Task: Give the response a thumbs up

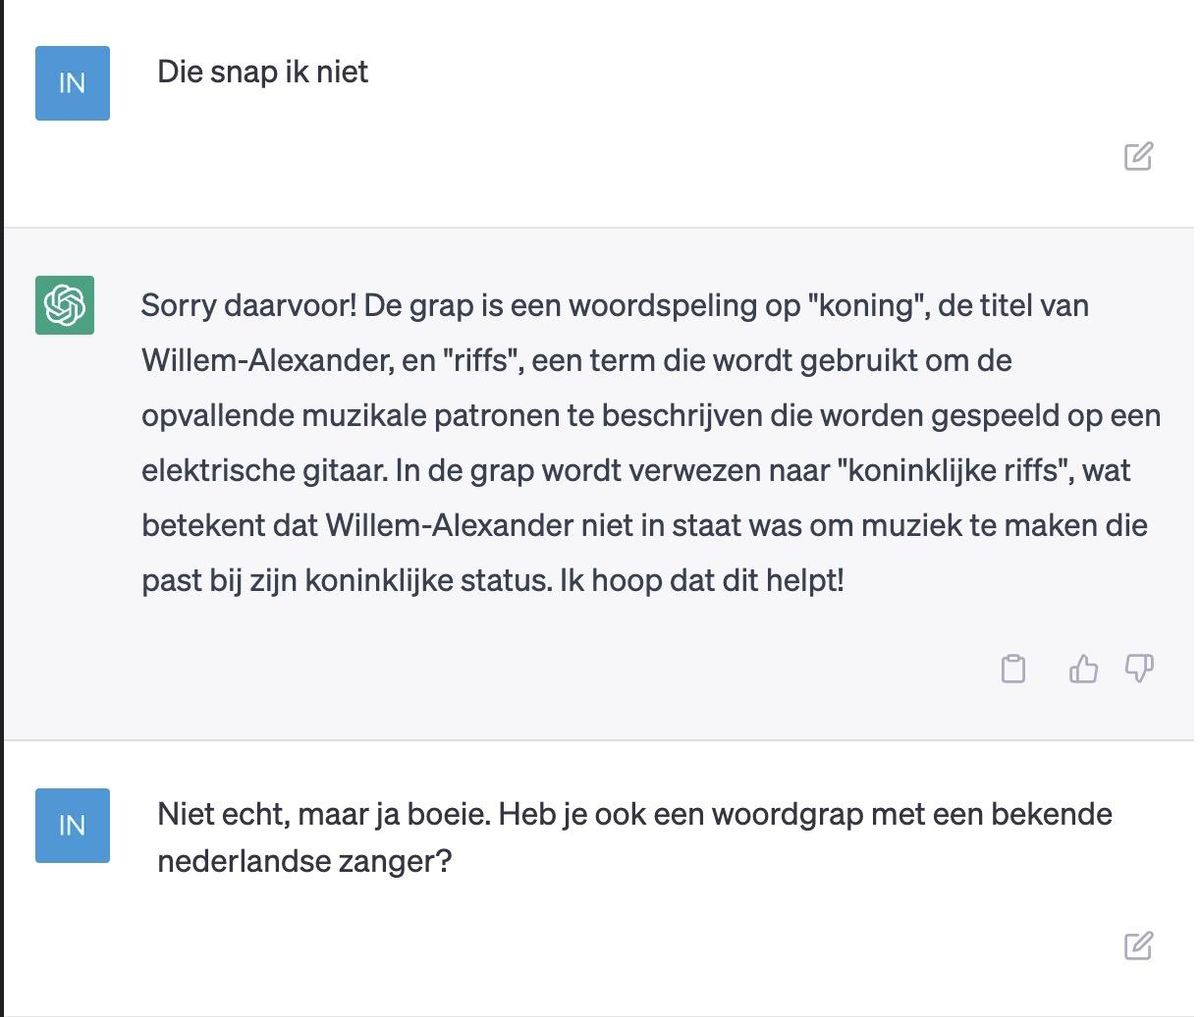Action: [1083, 668]
